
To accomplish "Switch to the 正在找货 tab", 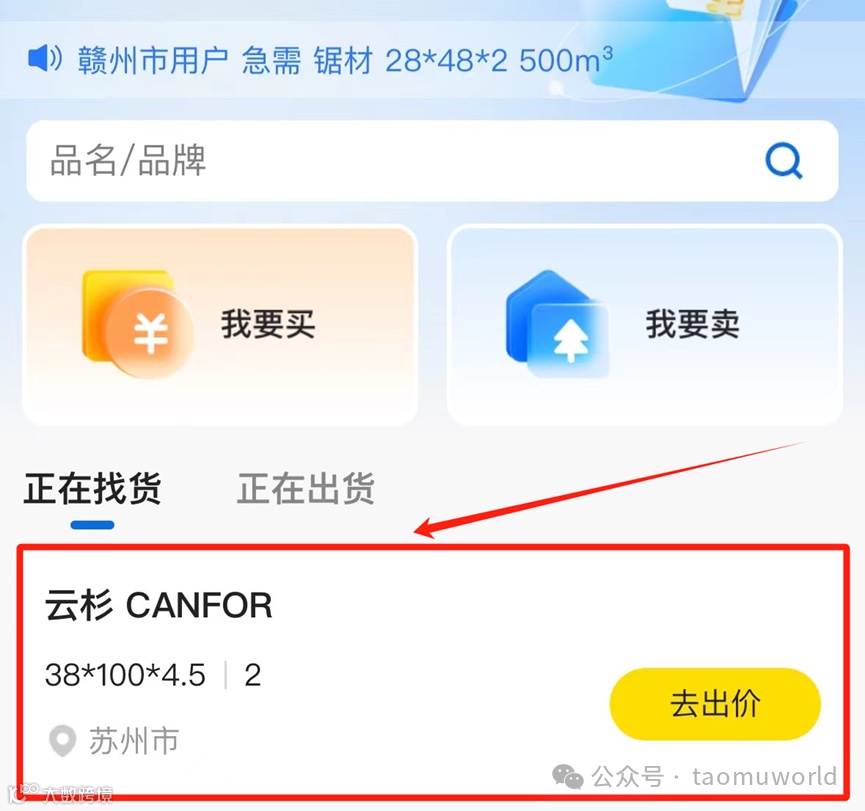I will (93, 489).
